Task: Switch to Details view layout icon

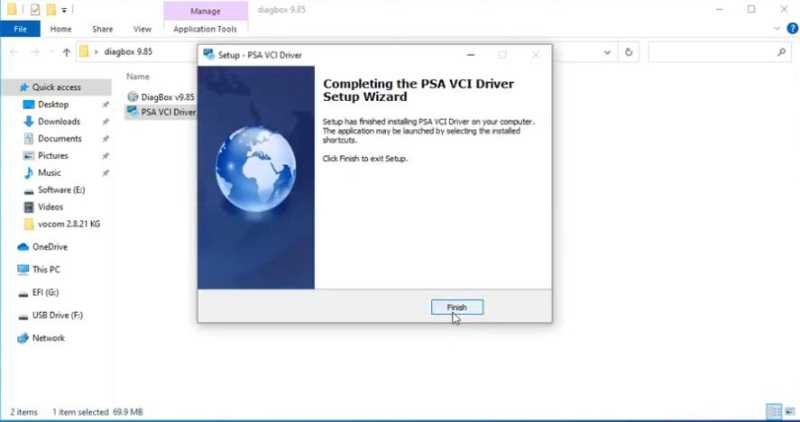Action: (773, 411)
